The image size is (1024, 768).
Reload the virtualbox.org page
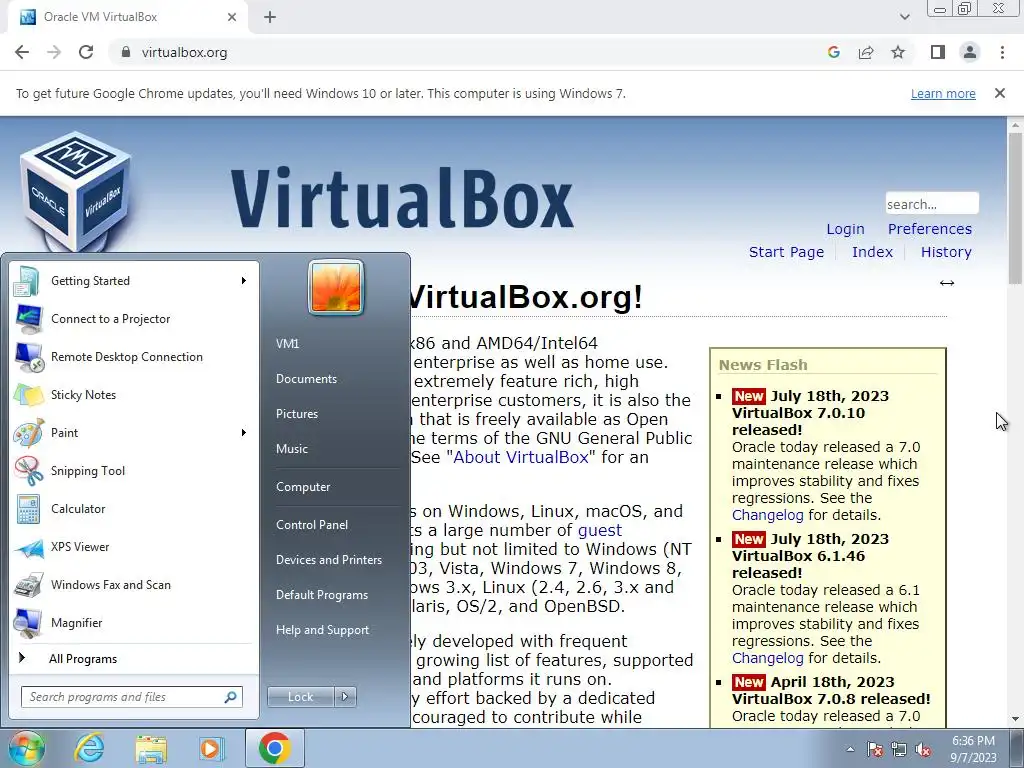coord(86,52)
